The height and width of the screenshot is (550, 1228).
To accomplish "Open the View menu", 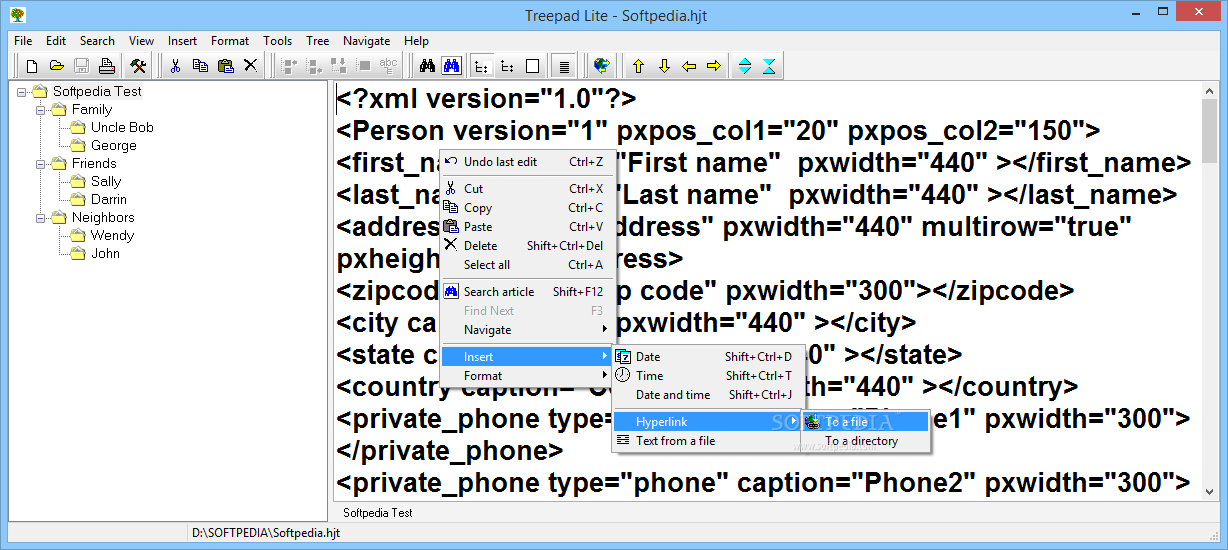I will (x=141, y=41).
